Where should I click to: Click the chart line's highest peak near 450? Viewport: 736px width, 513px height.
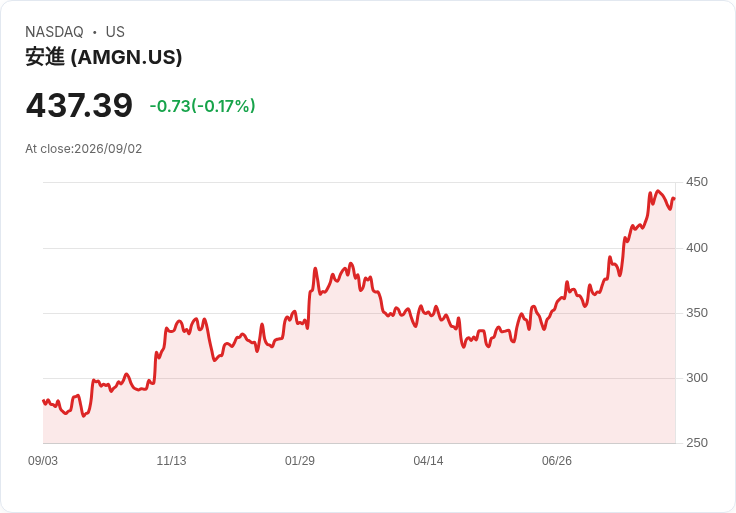[658, 191]
